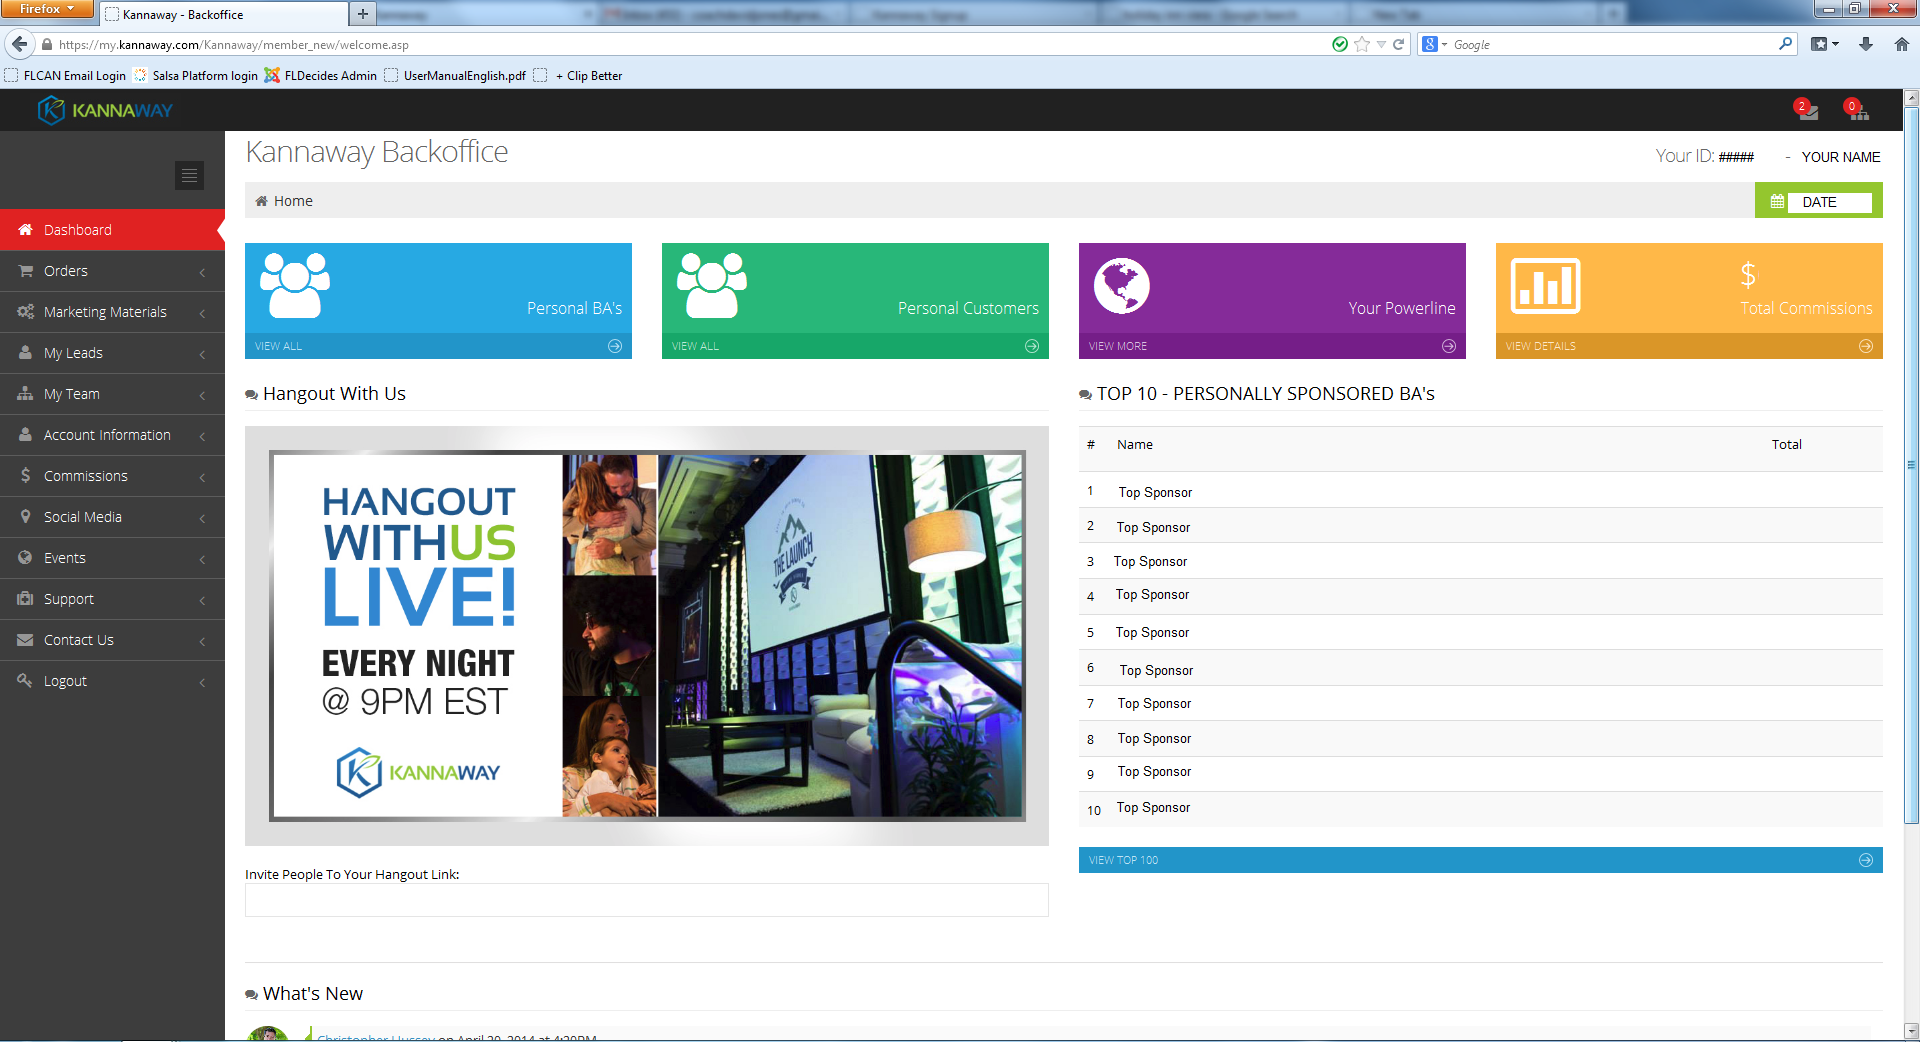Expand the Account Information chevron
The height and width of the screenshot is (1042, 1920).
pos(202,436)
